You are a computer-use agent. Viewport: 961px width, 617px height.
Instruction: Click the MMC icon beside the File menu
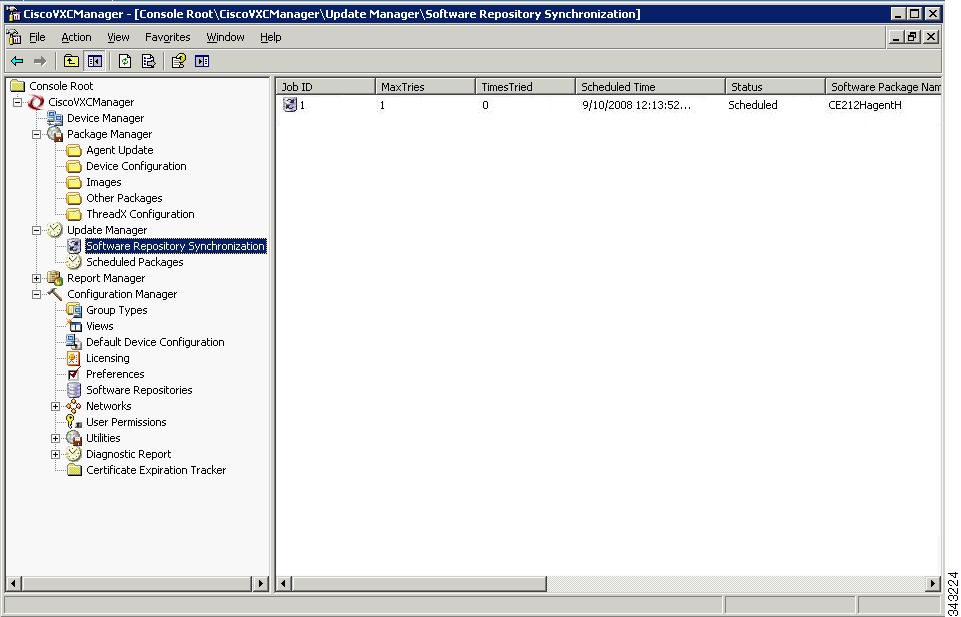click(14, 37)
